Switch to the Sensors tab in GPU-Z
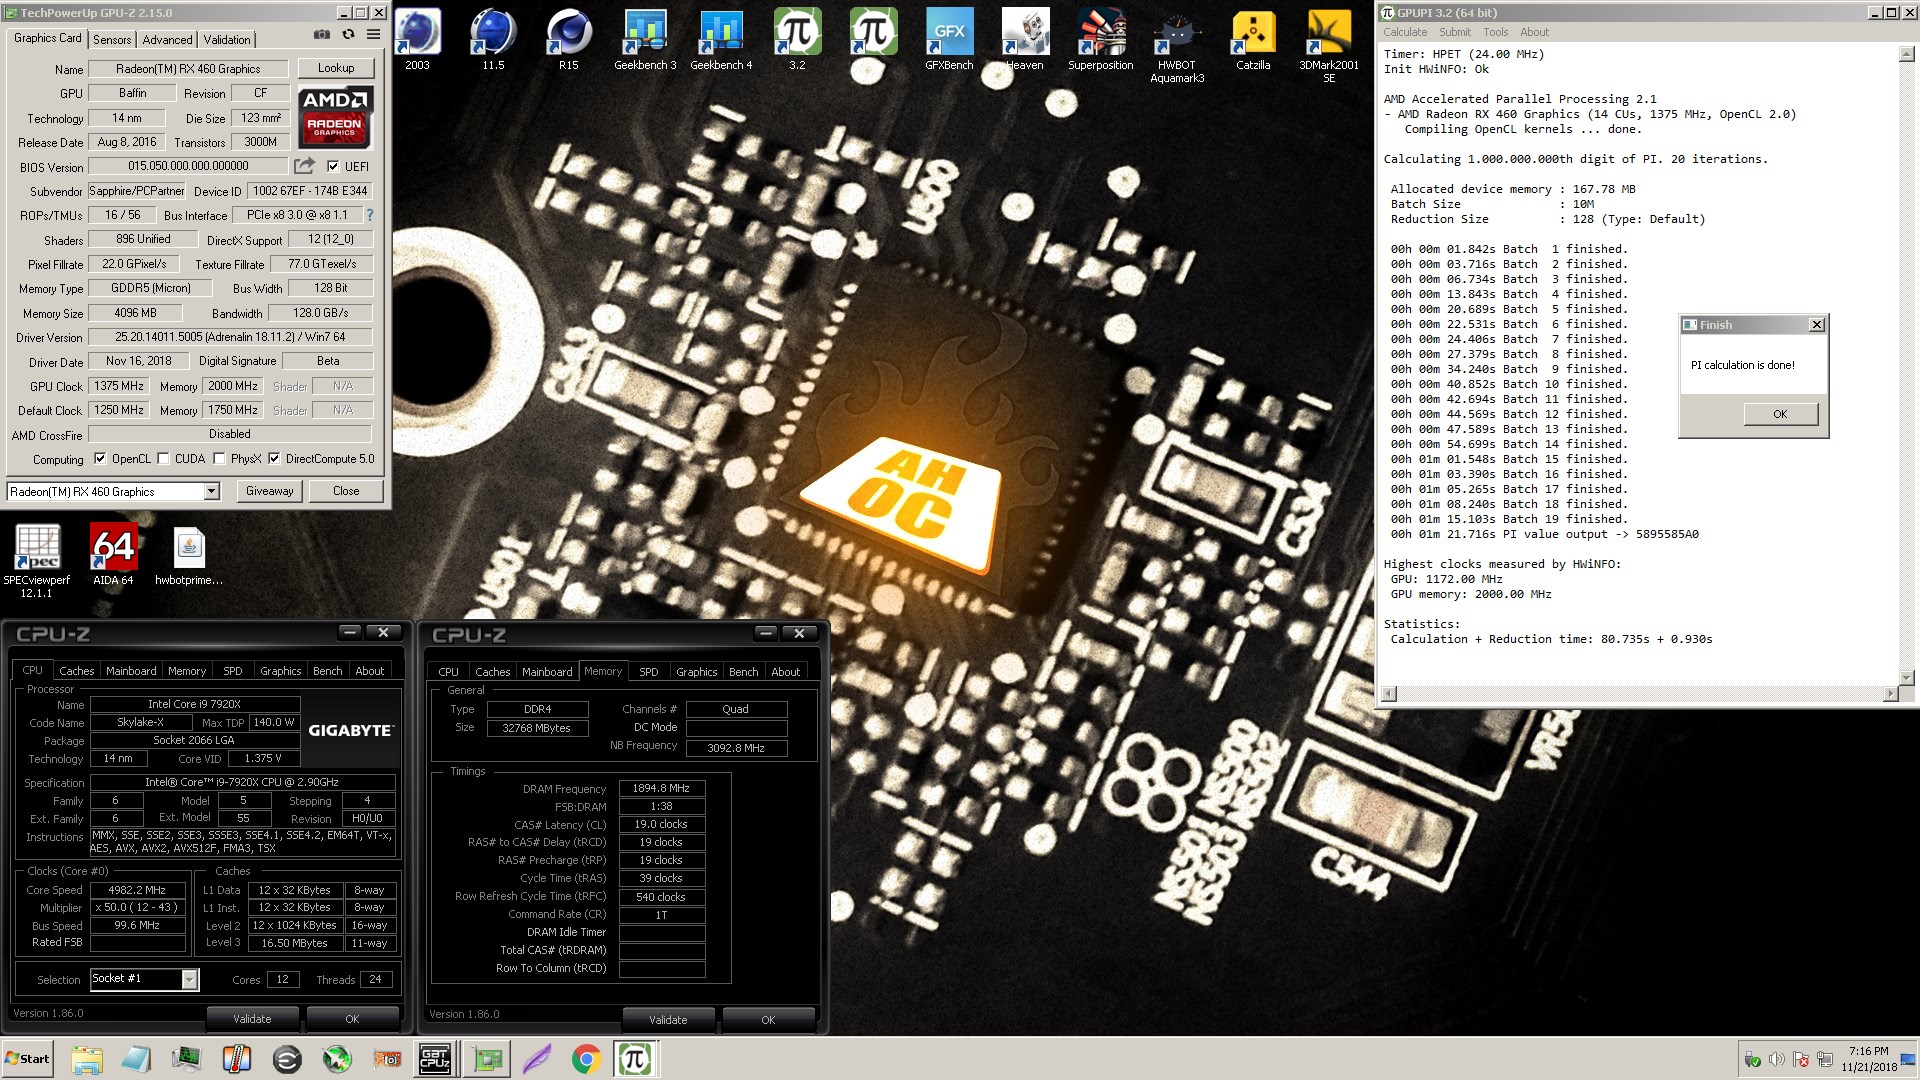This screenshot has height=1080, width=1920. pos(112,39)
